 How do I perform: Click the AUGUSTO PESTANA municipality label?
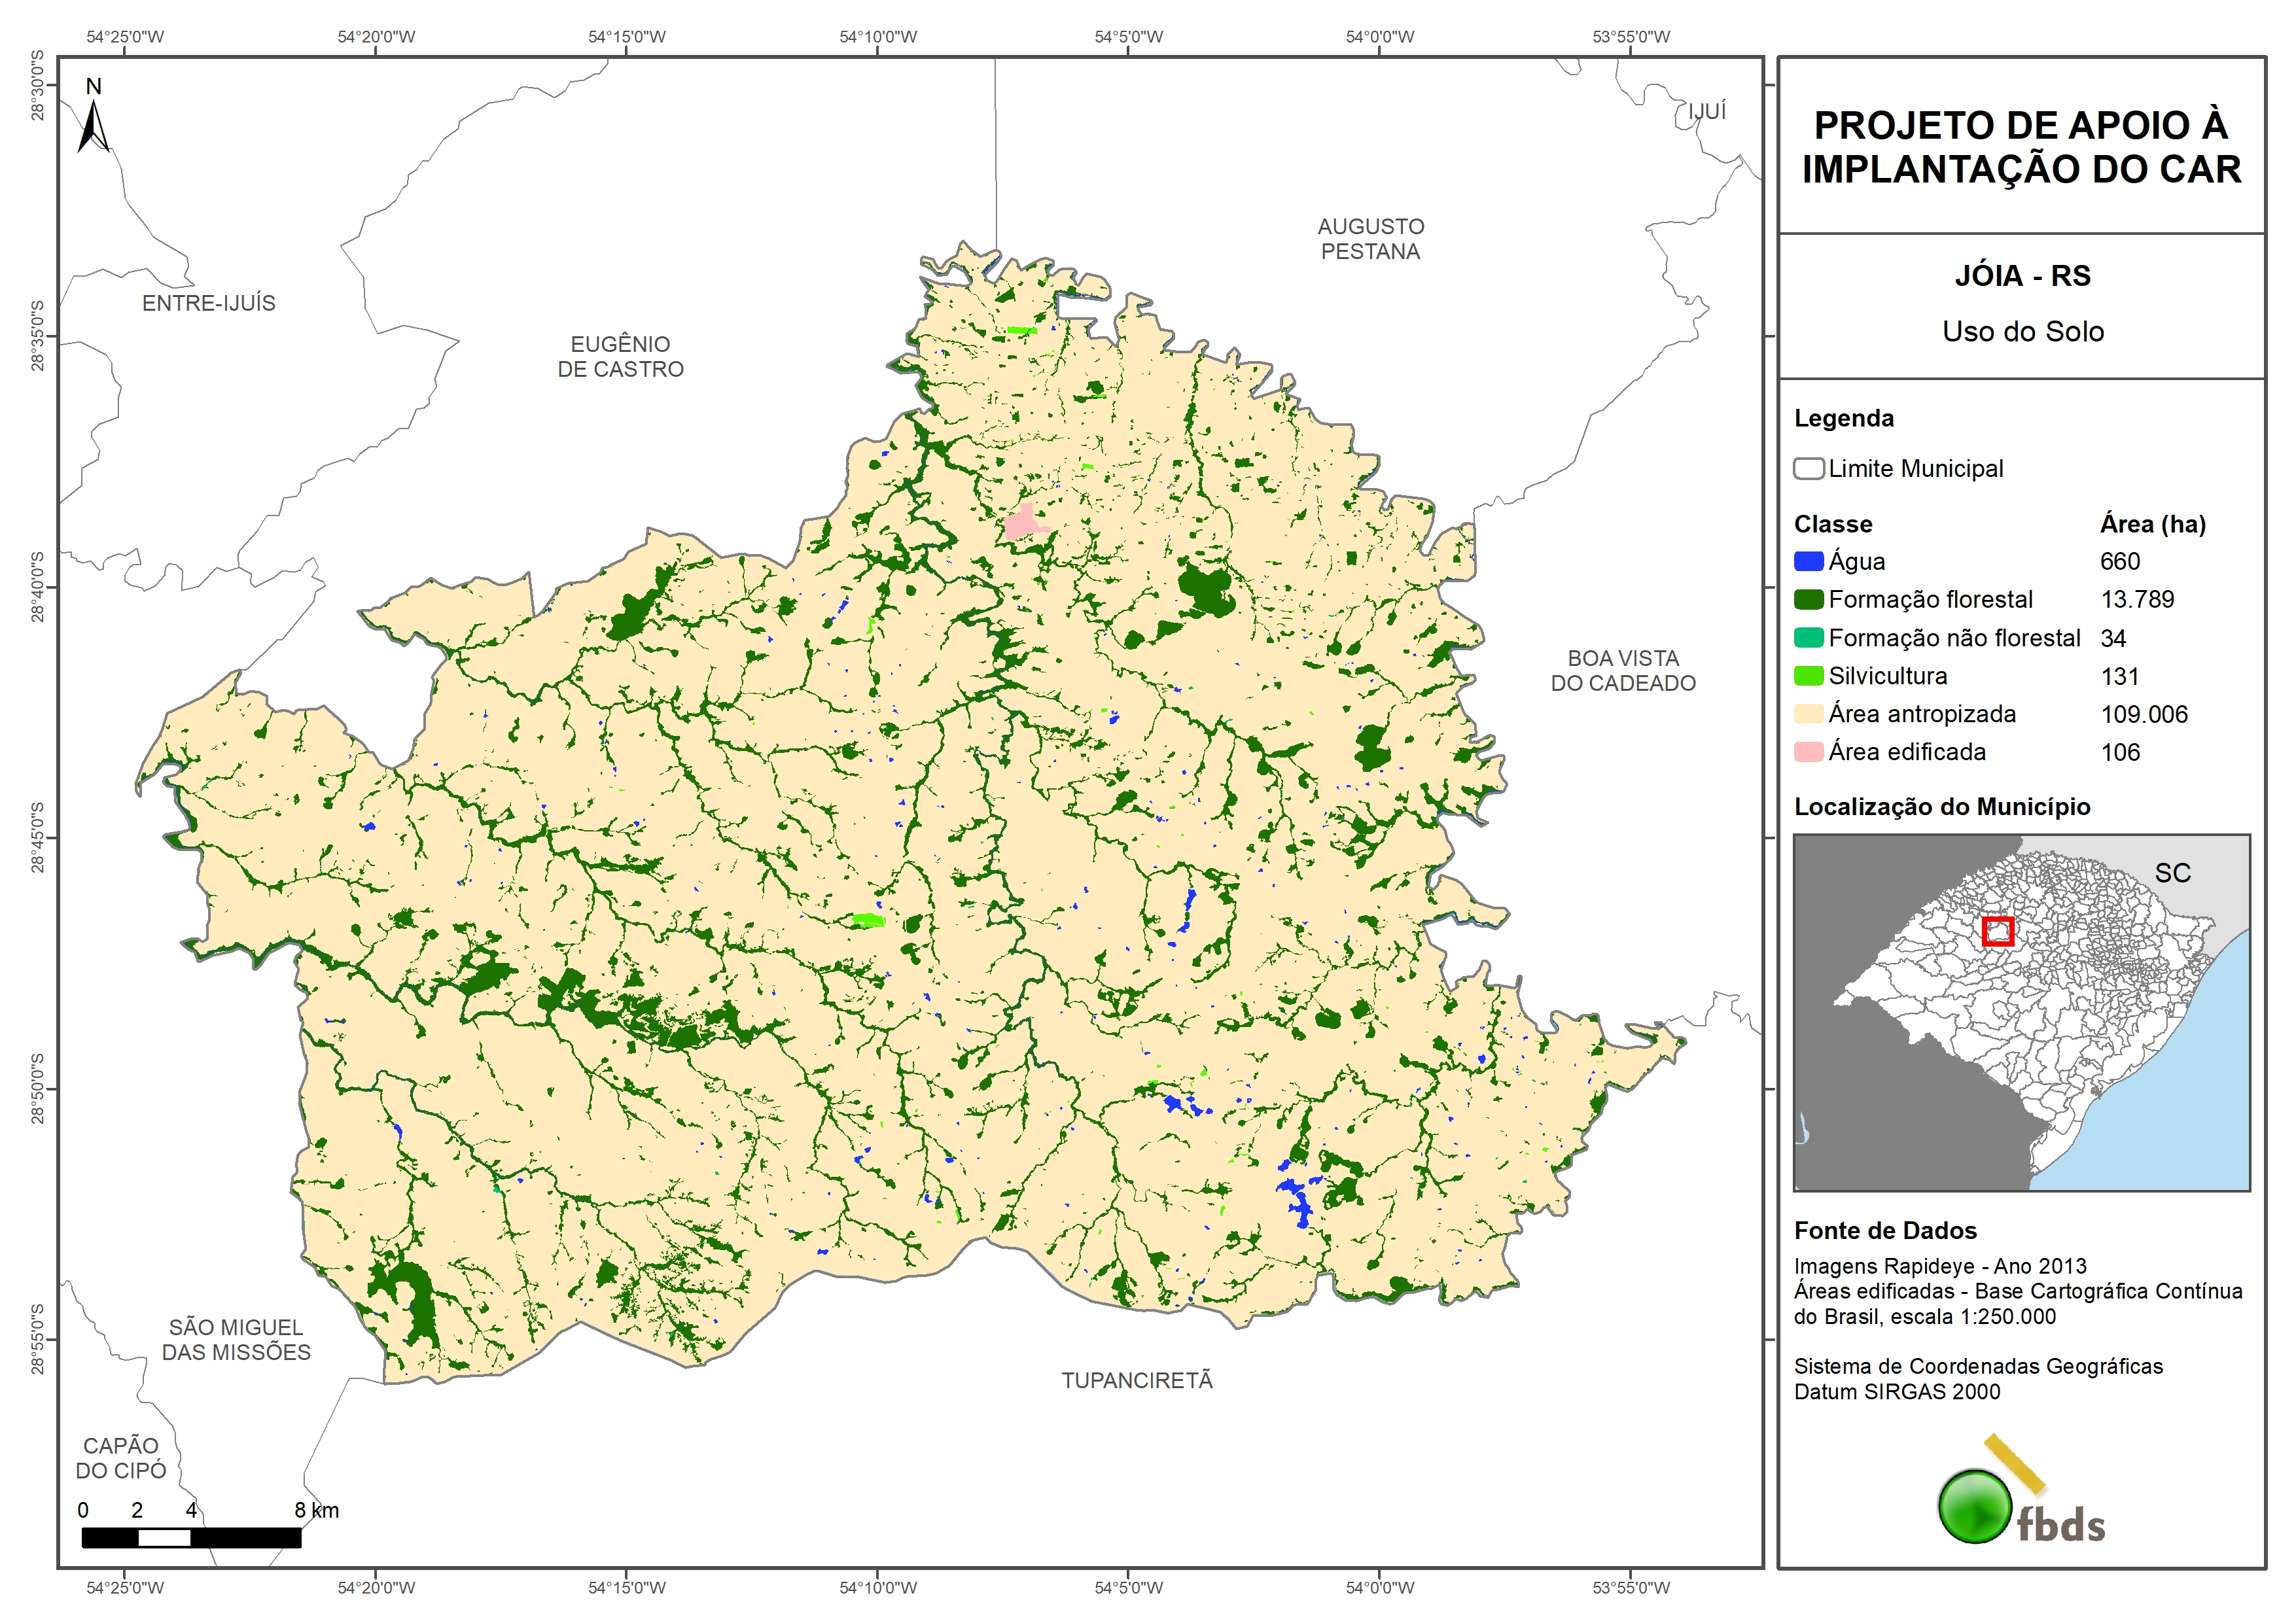pyautogui.click(x=1370, y=239)
